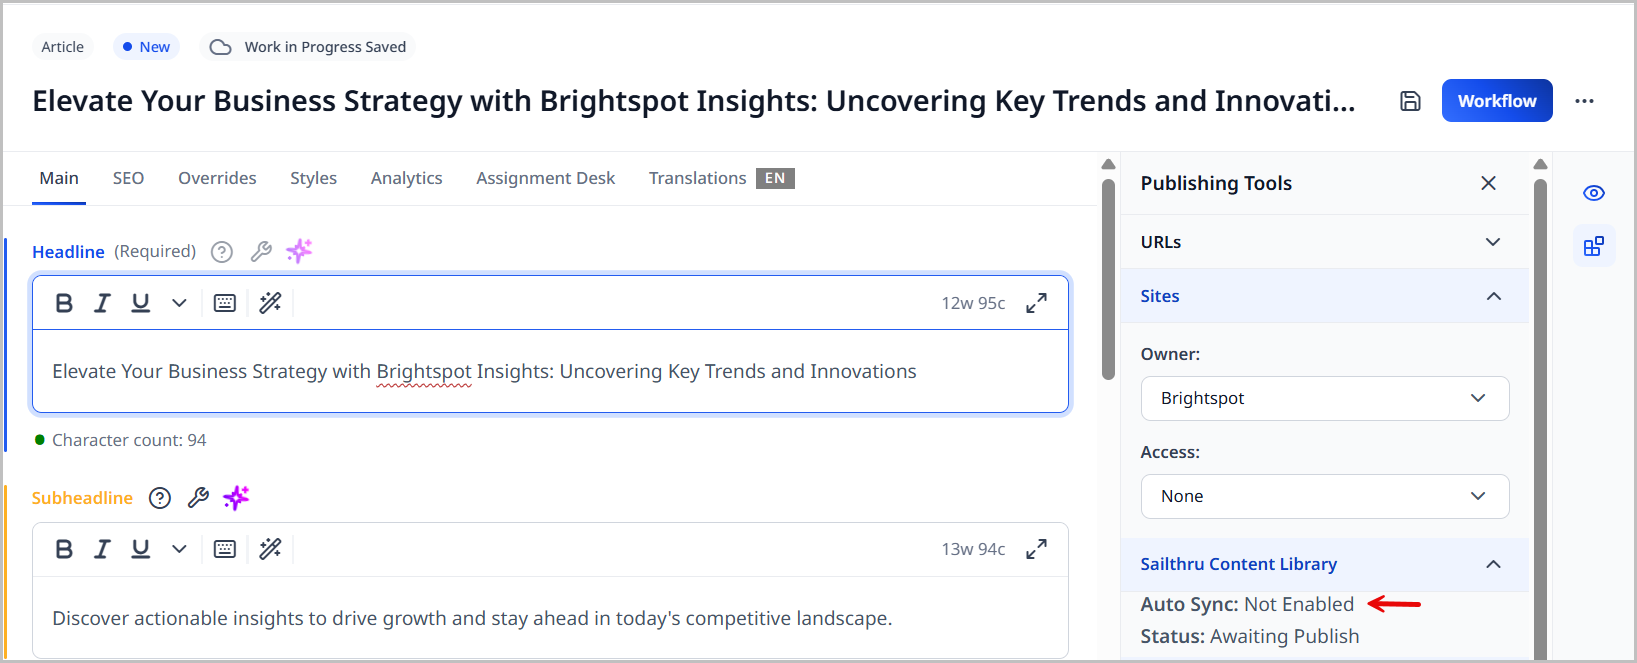Open the Headline help question-mark icon
The height and width of the screenshot is (663, 1637).
coord(222,252)
